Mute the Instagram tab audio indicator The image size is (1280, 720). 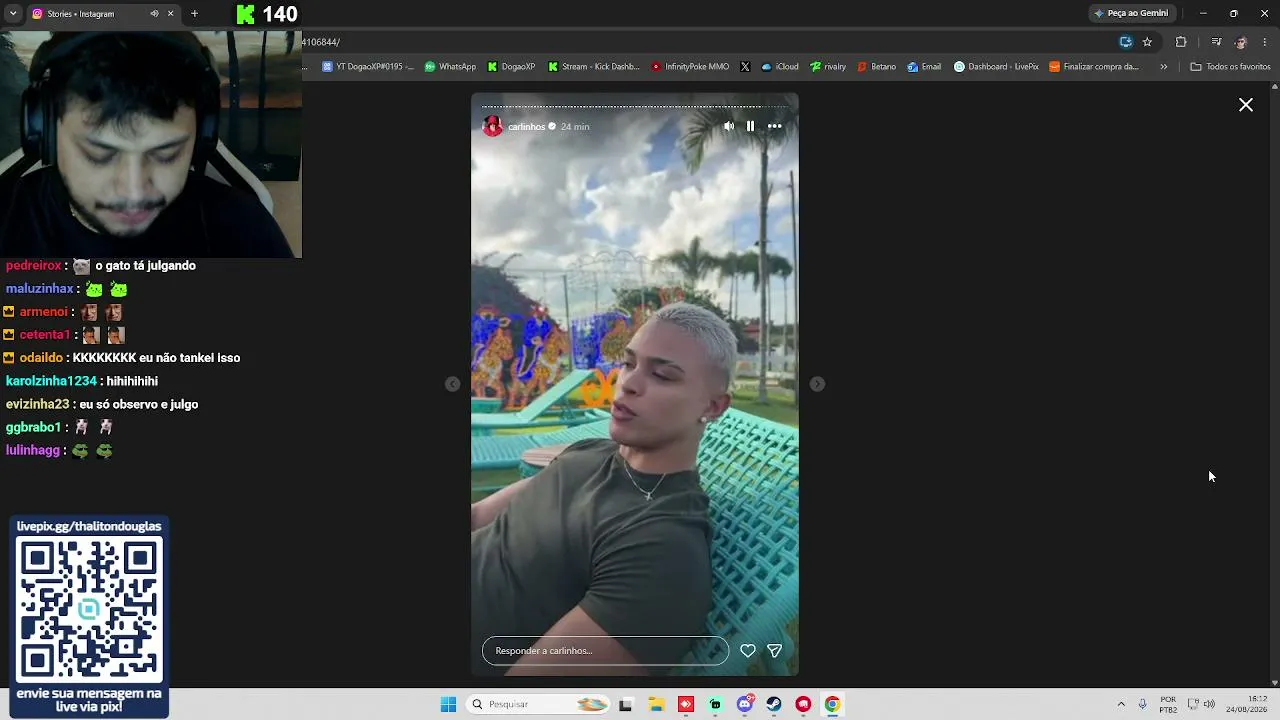(154, 14)
